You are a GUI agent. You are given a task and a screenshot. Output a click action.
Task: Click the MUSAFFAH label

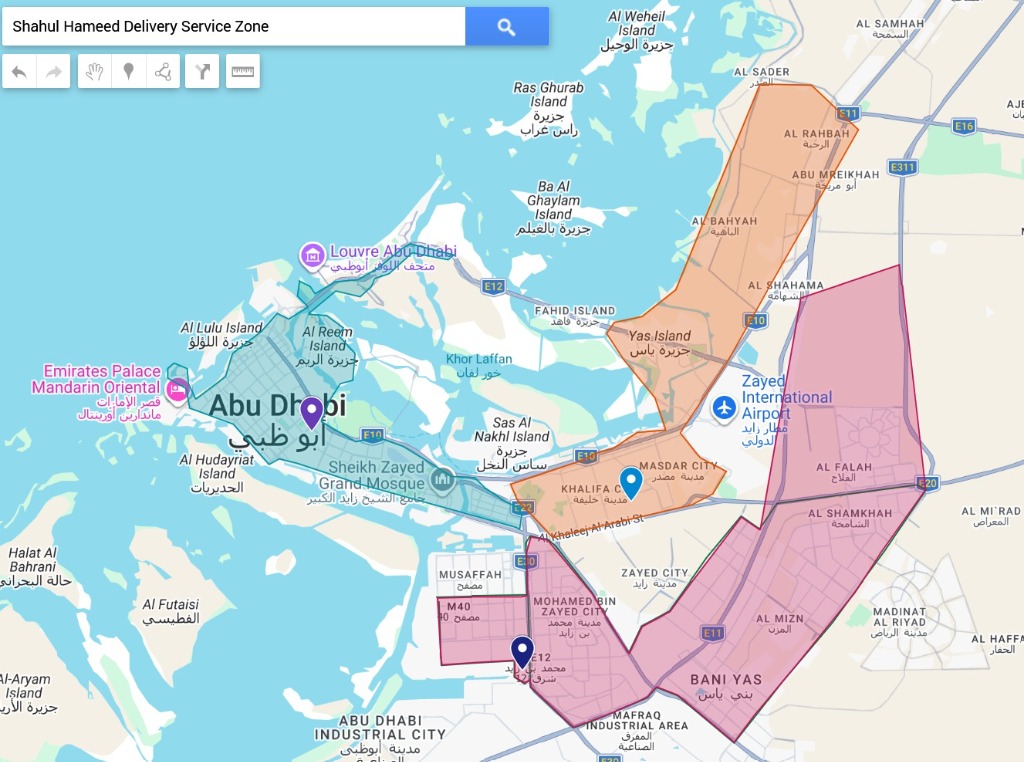[x=470, y=575]
